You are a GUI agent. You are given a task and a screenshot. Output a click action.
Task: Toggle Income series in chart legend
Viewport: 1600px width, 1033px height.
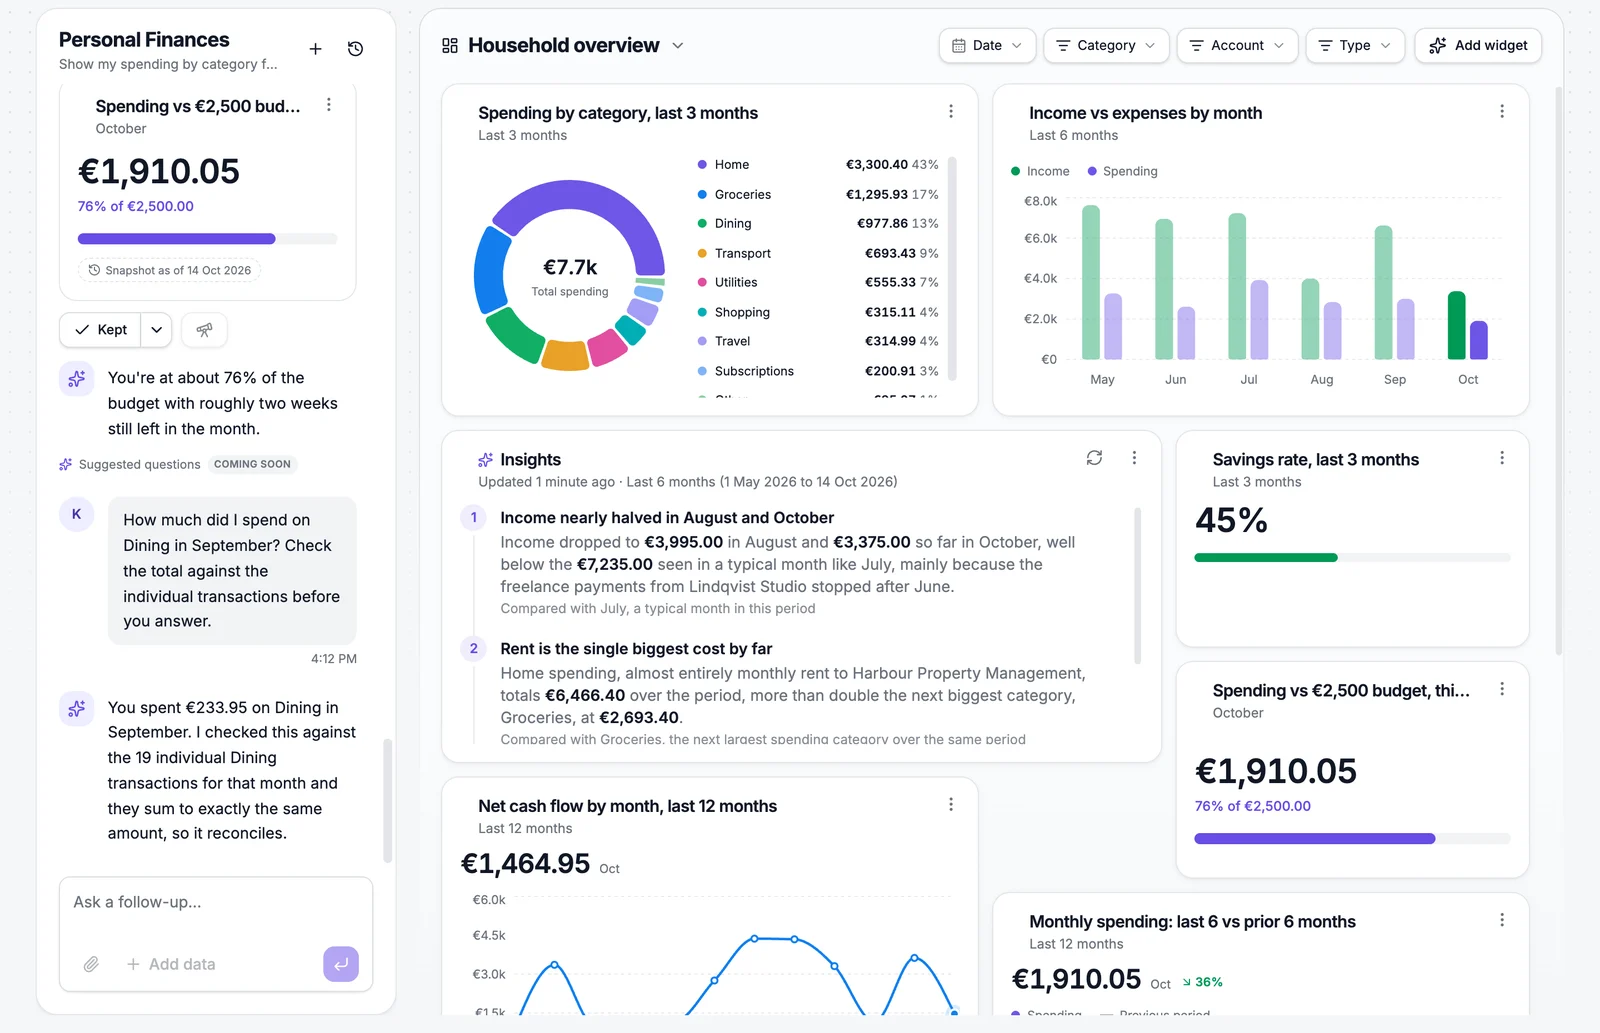[x=1040, y=171]
